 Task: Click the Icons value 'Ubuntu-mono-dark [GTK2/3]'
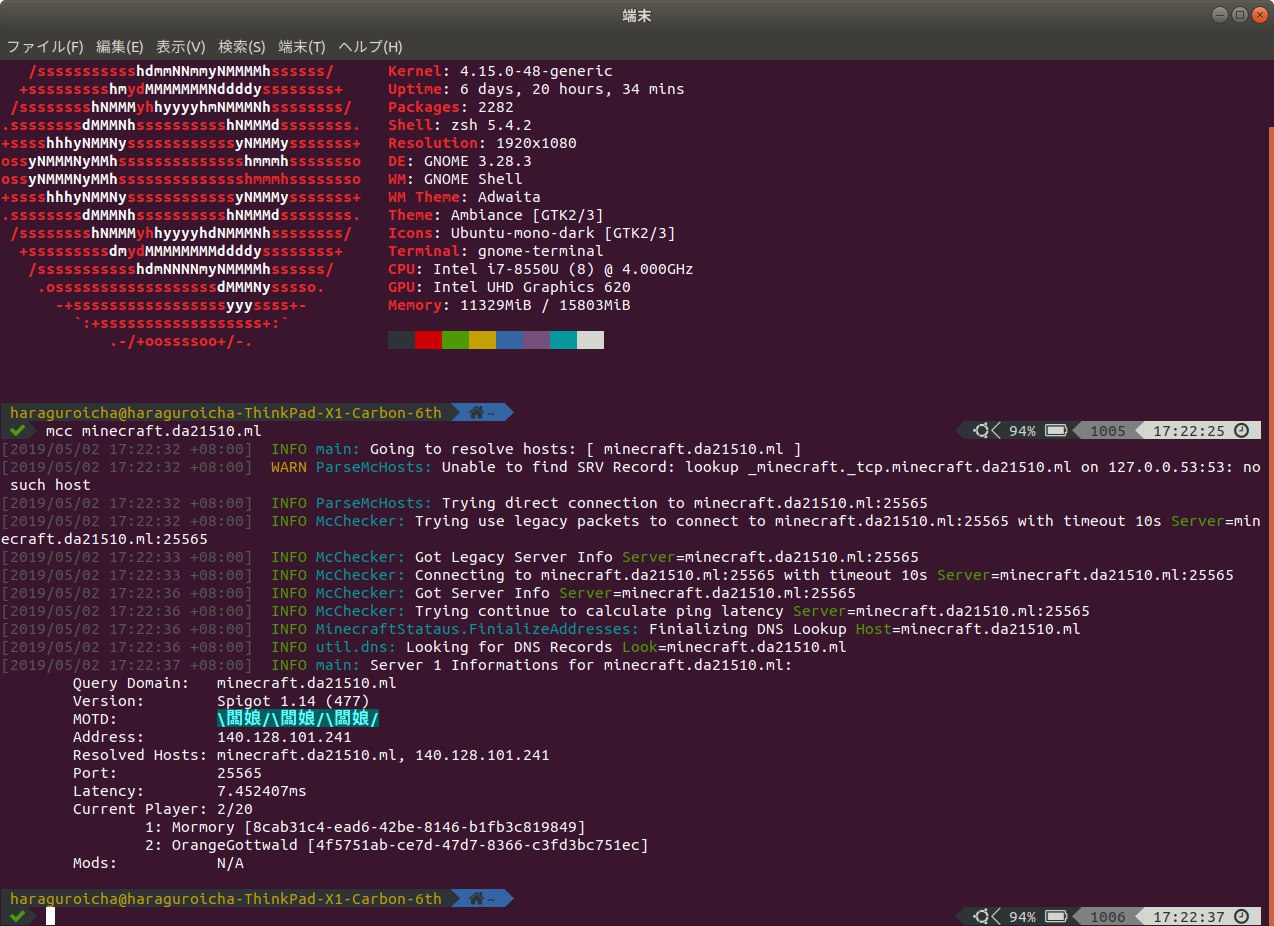(562, 233)
